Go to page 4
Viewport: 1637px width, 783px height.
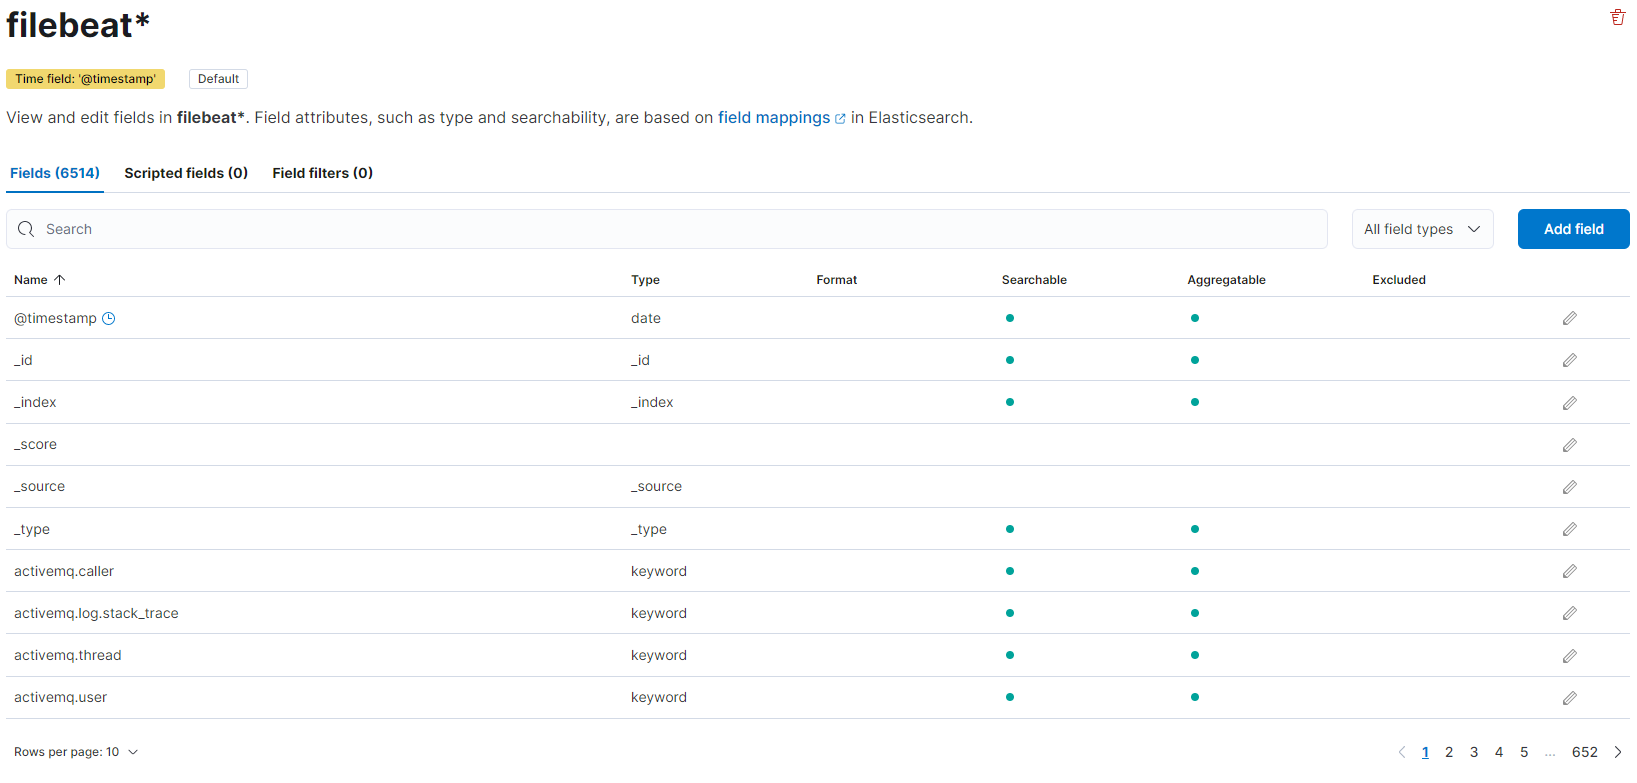(1499, 752)
